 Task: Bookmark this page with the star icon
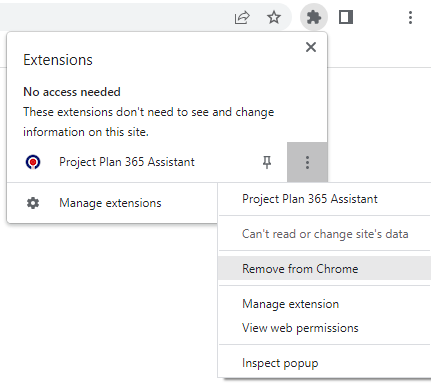[x=274, y=17]
